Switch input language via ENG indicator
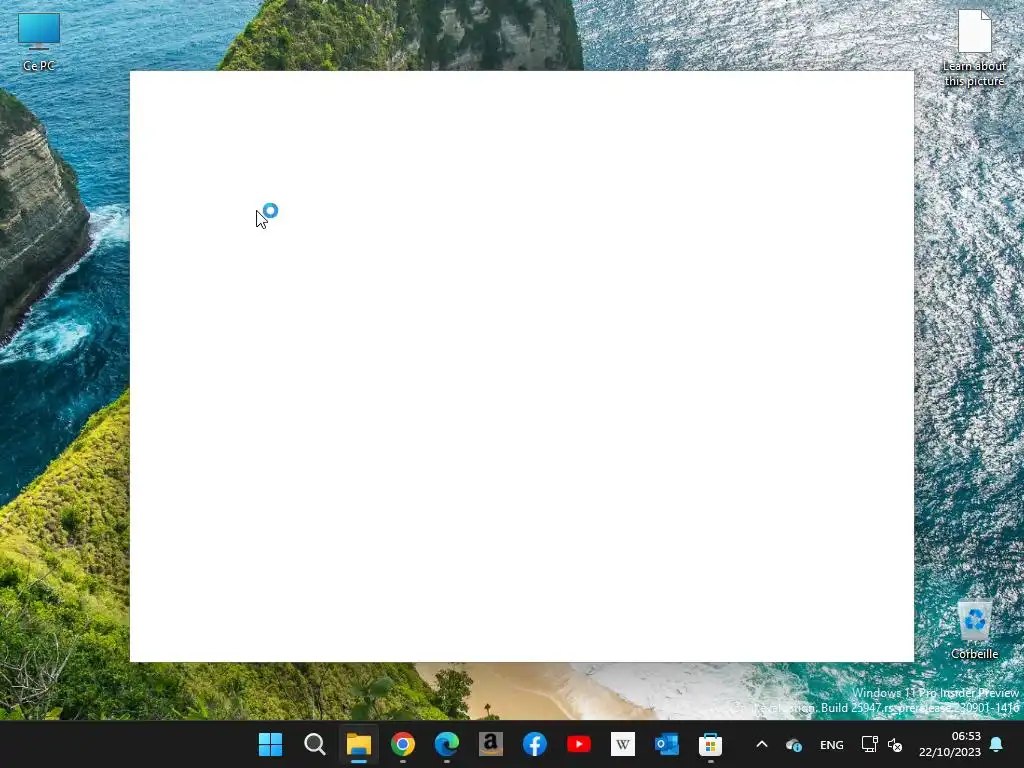 (831, 744)
